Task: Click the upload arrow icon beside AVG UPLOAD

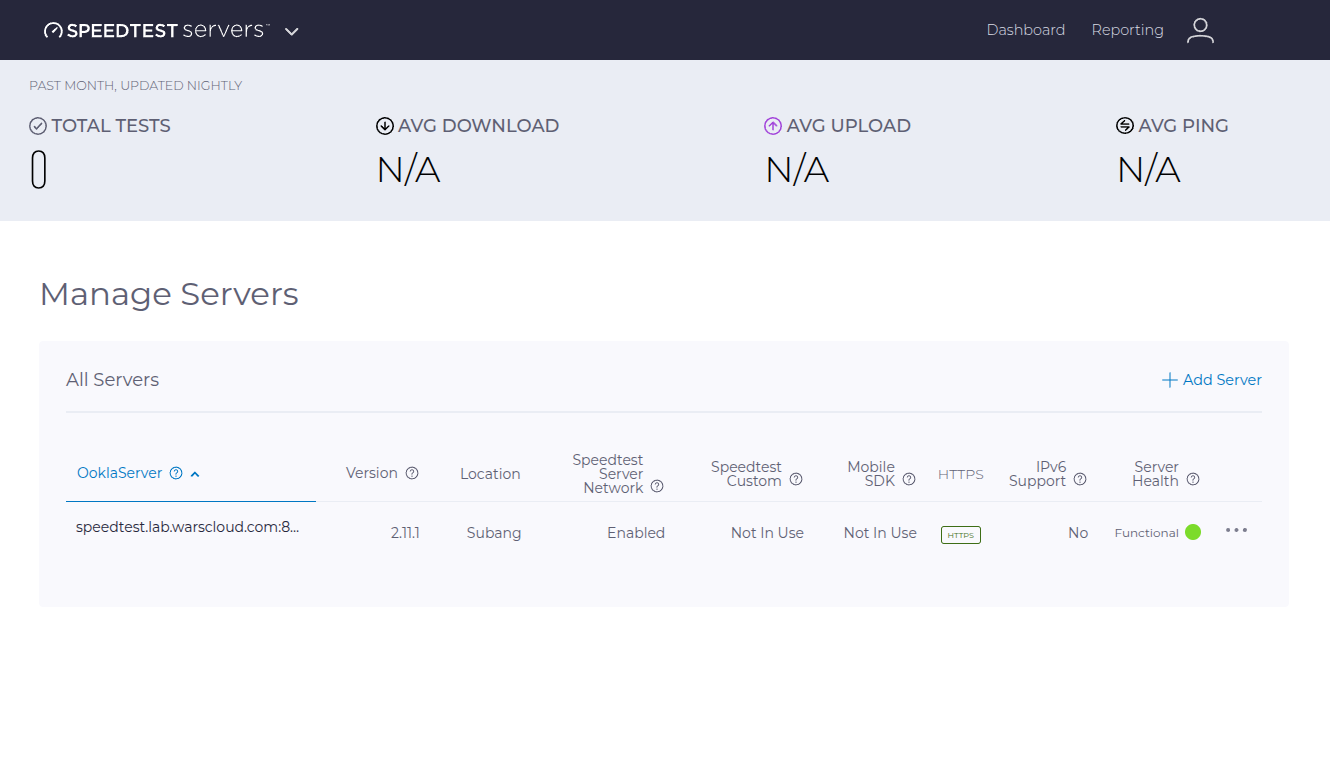Action: (772, 125)
